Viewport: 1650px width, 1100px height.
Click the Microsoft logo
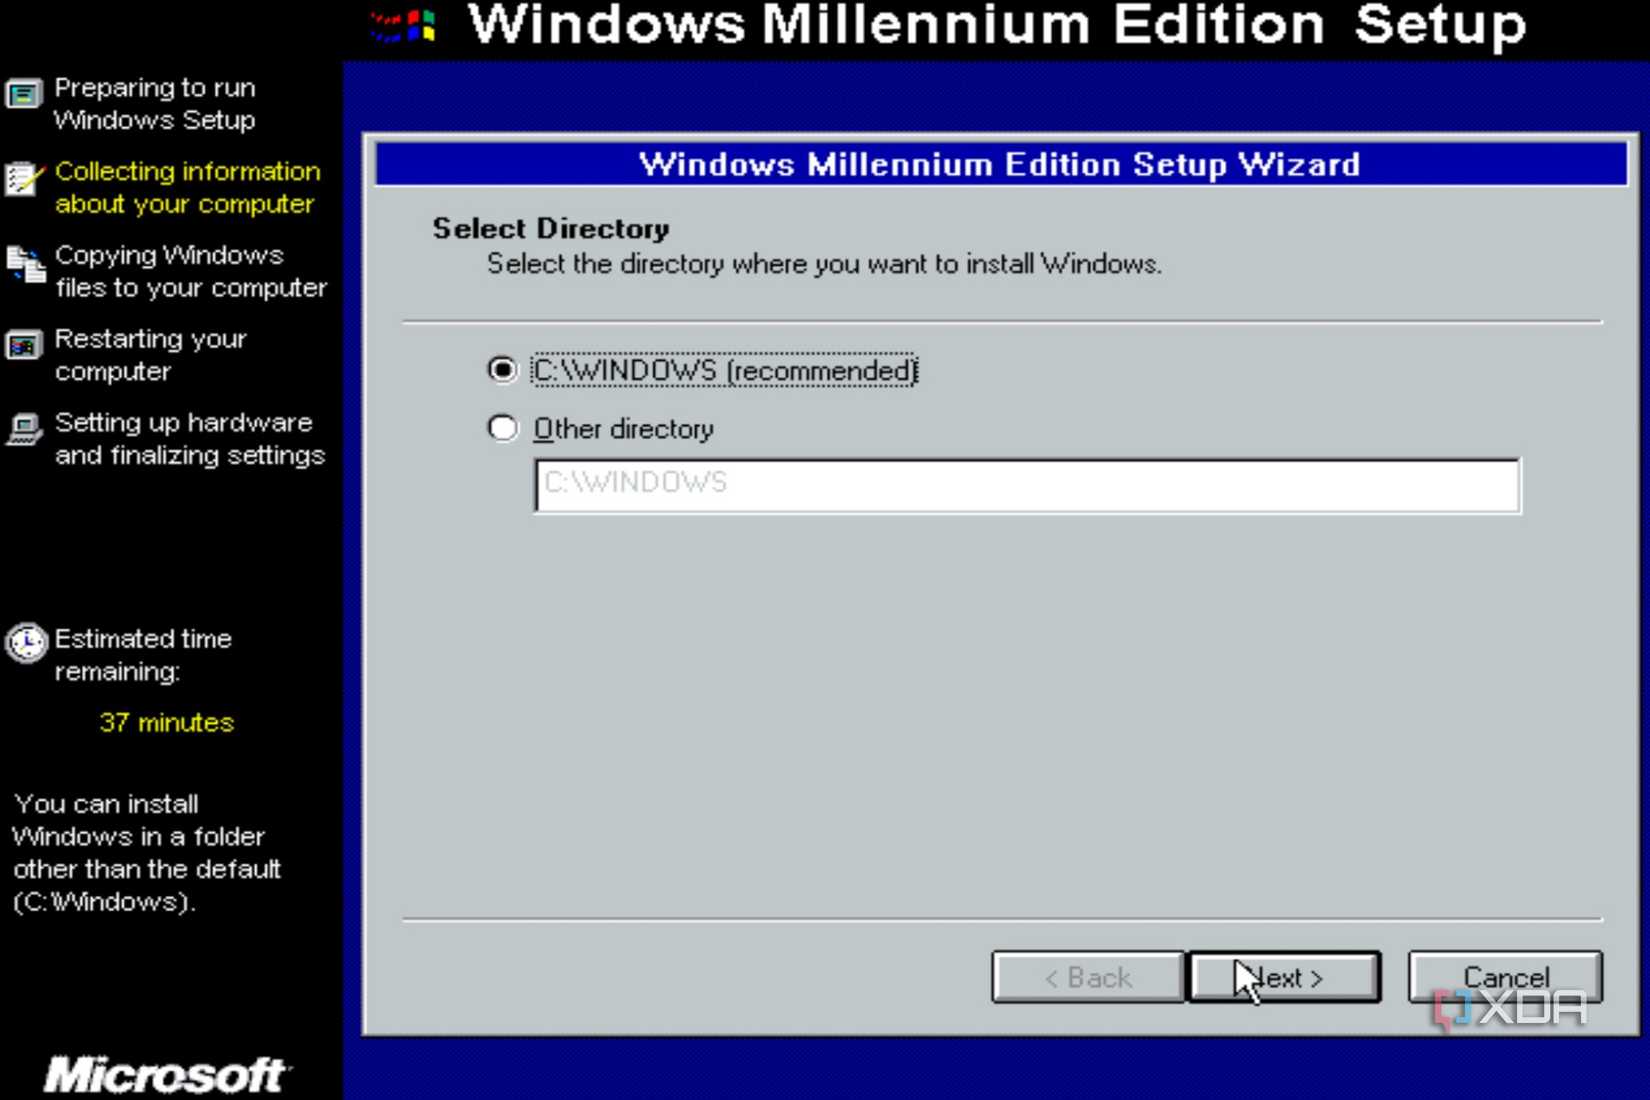pyautogui.click(x=165, y=1073)
